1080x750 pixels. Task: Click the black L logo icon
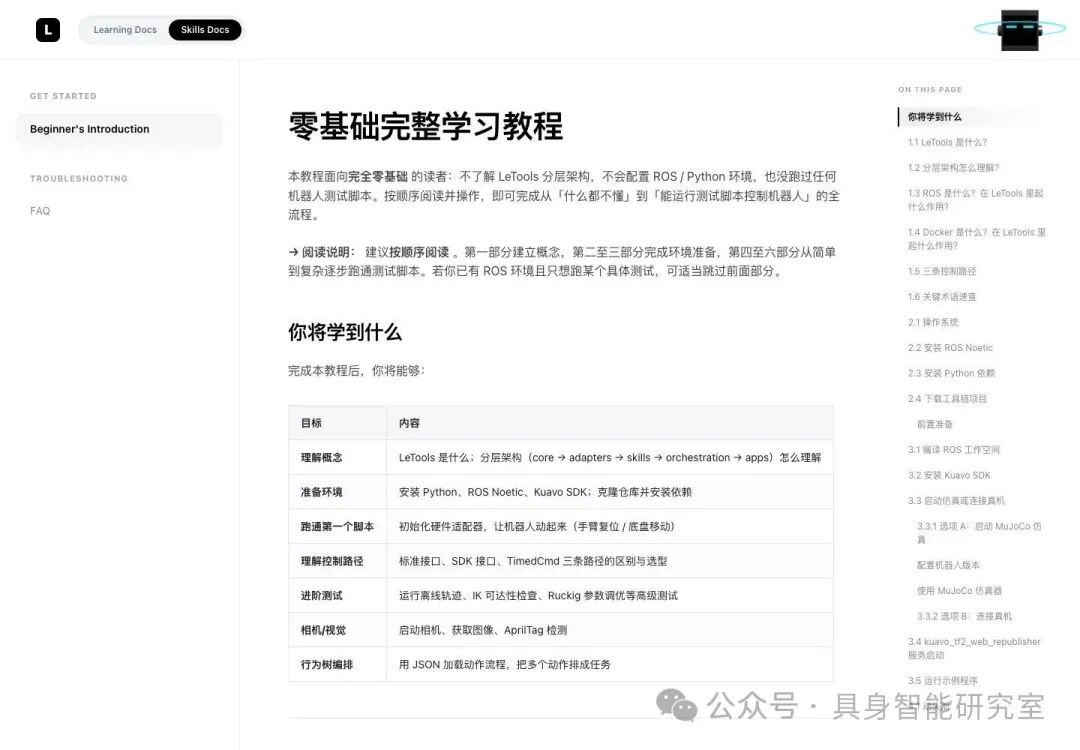tap(48, 30)
